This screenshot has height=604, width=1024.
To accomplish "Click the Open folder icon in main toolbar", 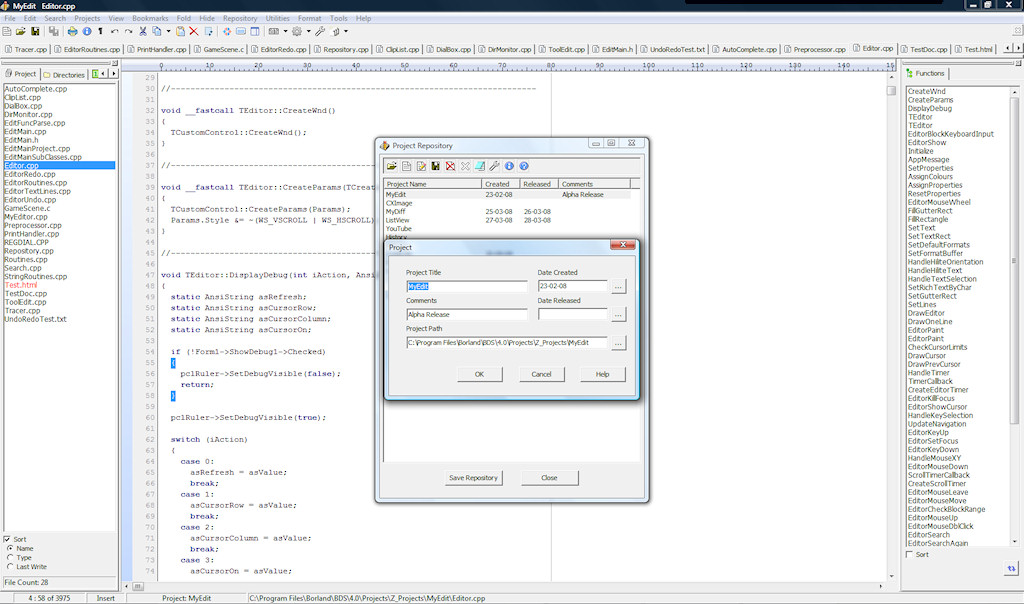I will pos(21,31).
